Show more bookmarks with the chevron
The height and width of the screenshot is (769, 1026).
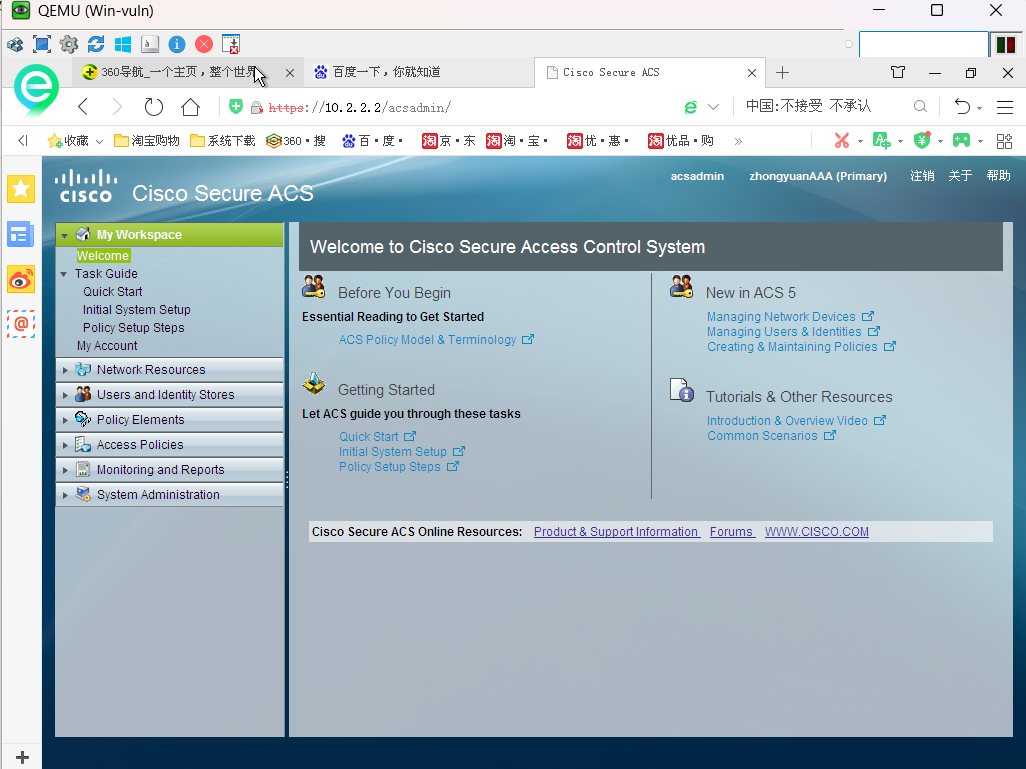point(738,141)
